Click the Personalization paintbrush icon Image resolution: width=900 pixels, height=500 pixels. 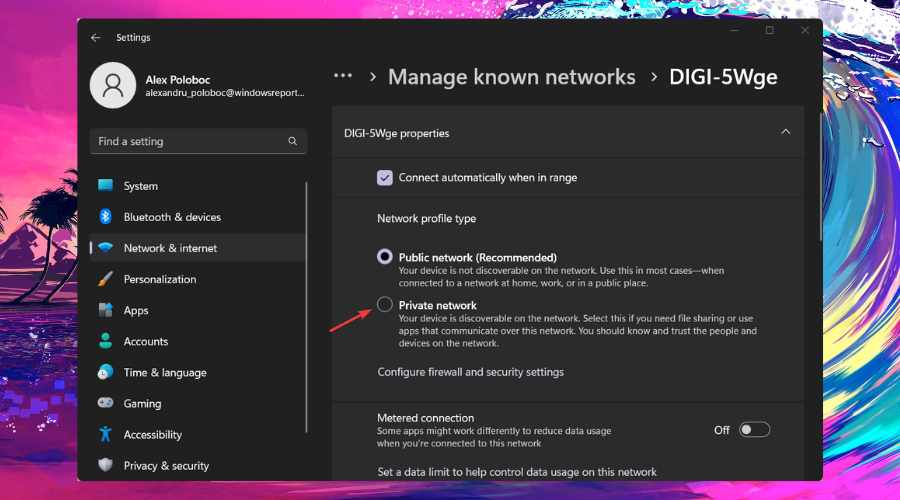[x=105, y=279]
